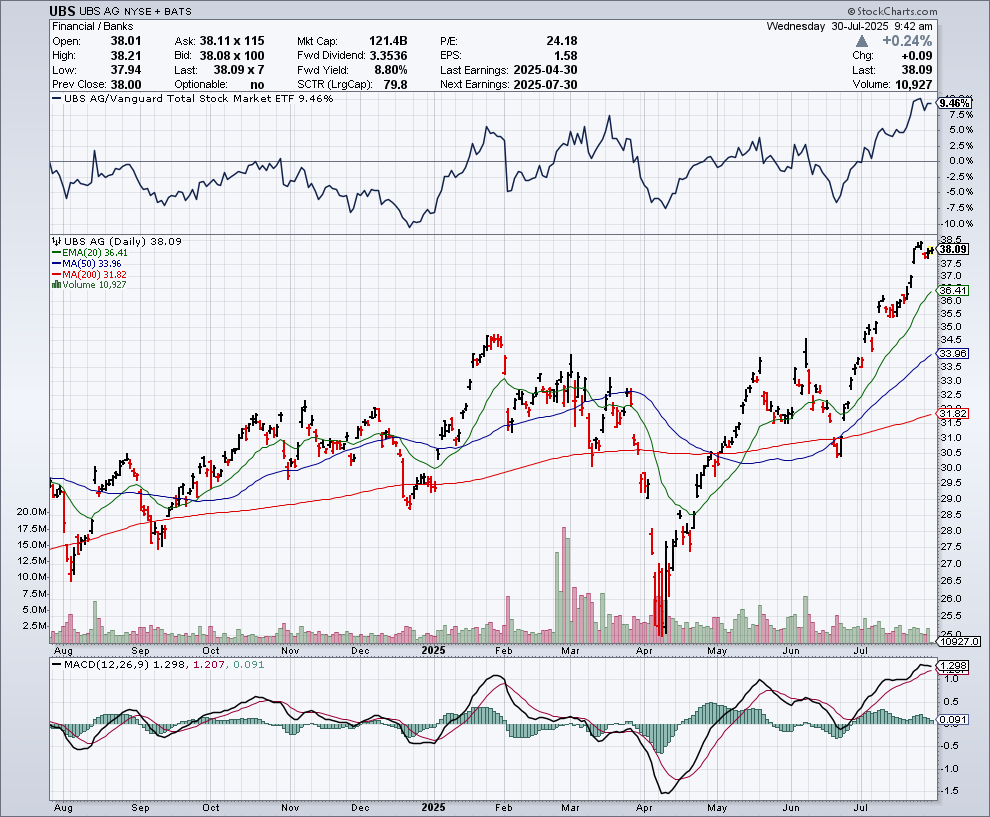
Task: Click the Next Earnings date 2025-07-30
Action: pyautogui.click(x=546, y=85)
